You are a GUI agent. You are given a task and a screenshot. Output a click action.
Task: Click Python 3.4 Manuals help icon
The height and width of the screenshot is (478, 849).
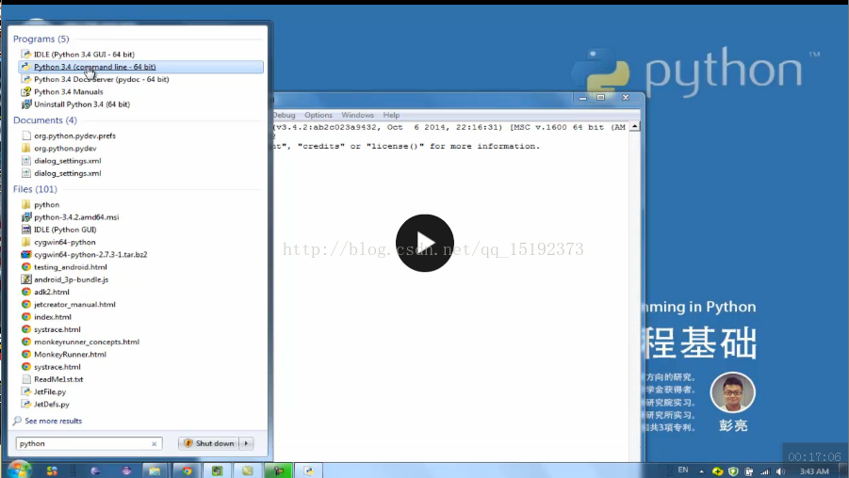26,91
